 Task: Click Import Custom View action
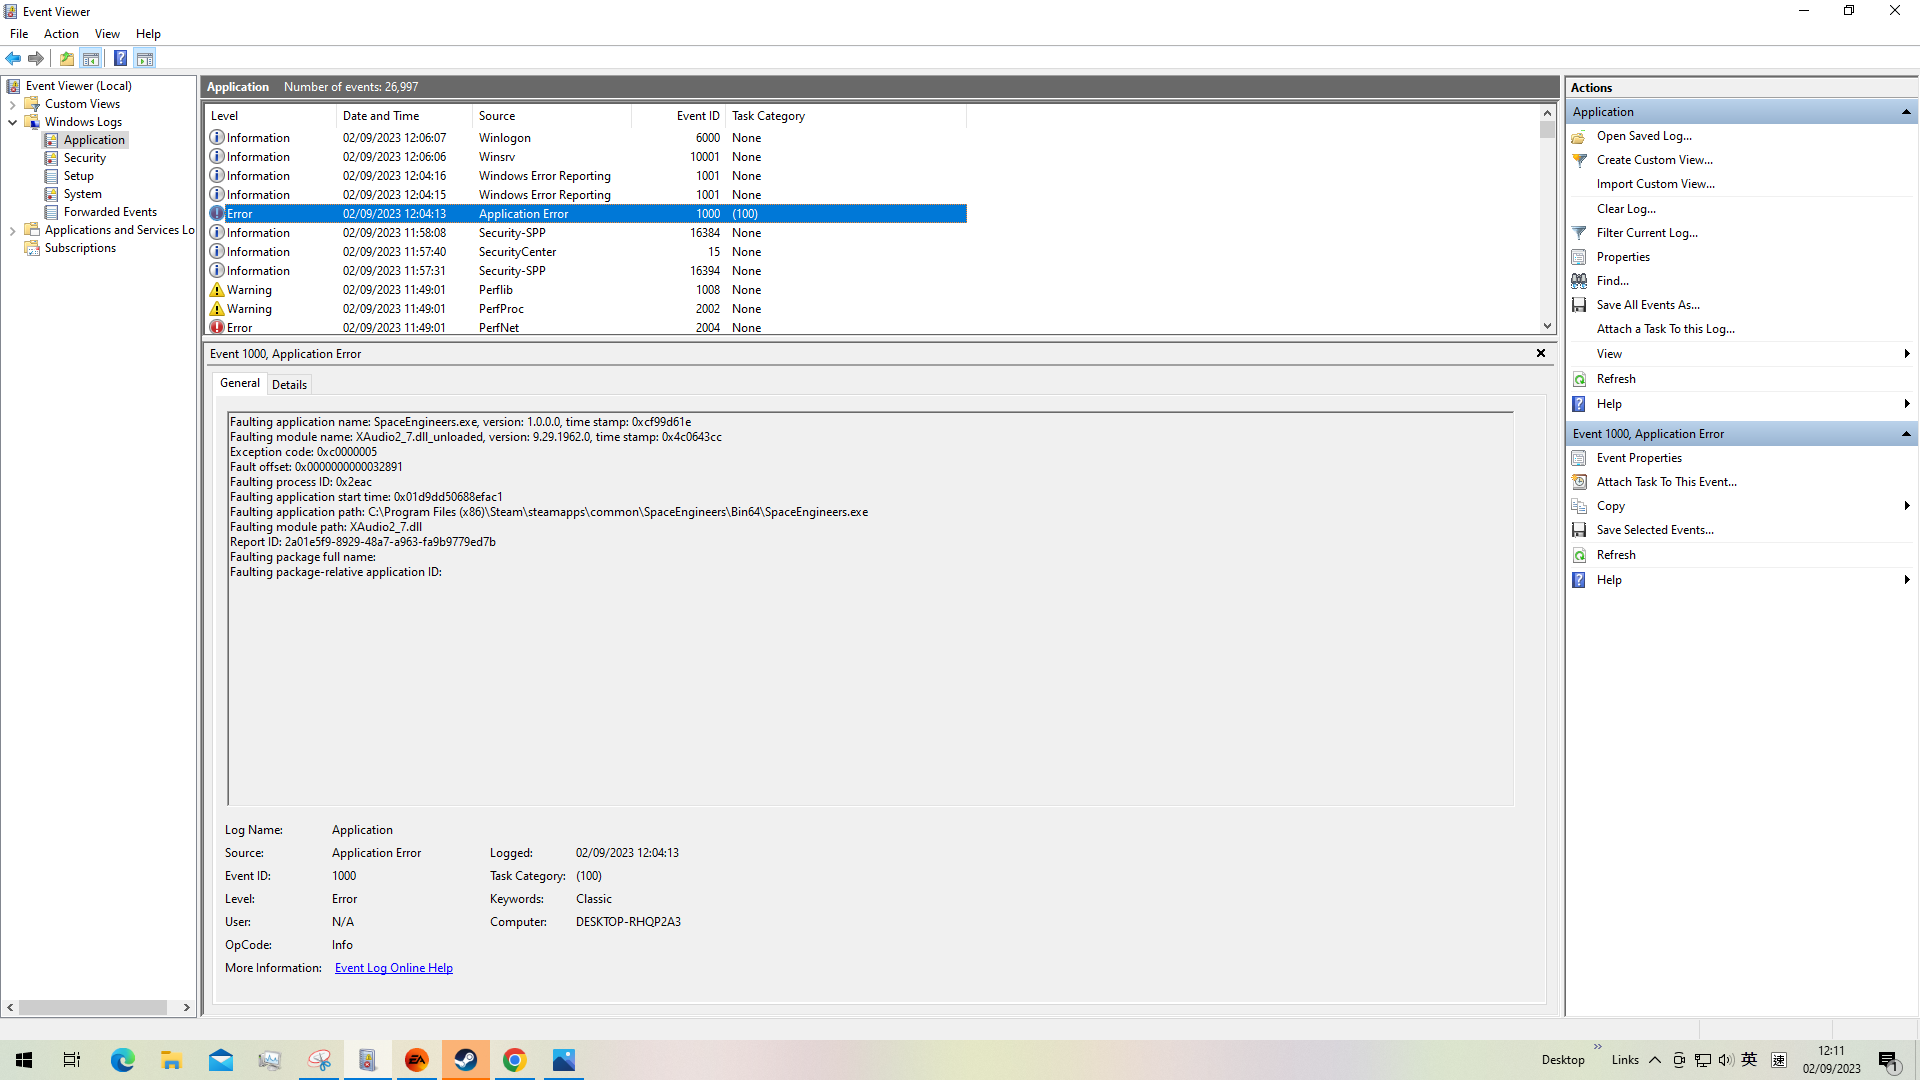pos(1655,184)
